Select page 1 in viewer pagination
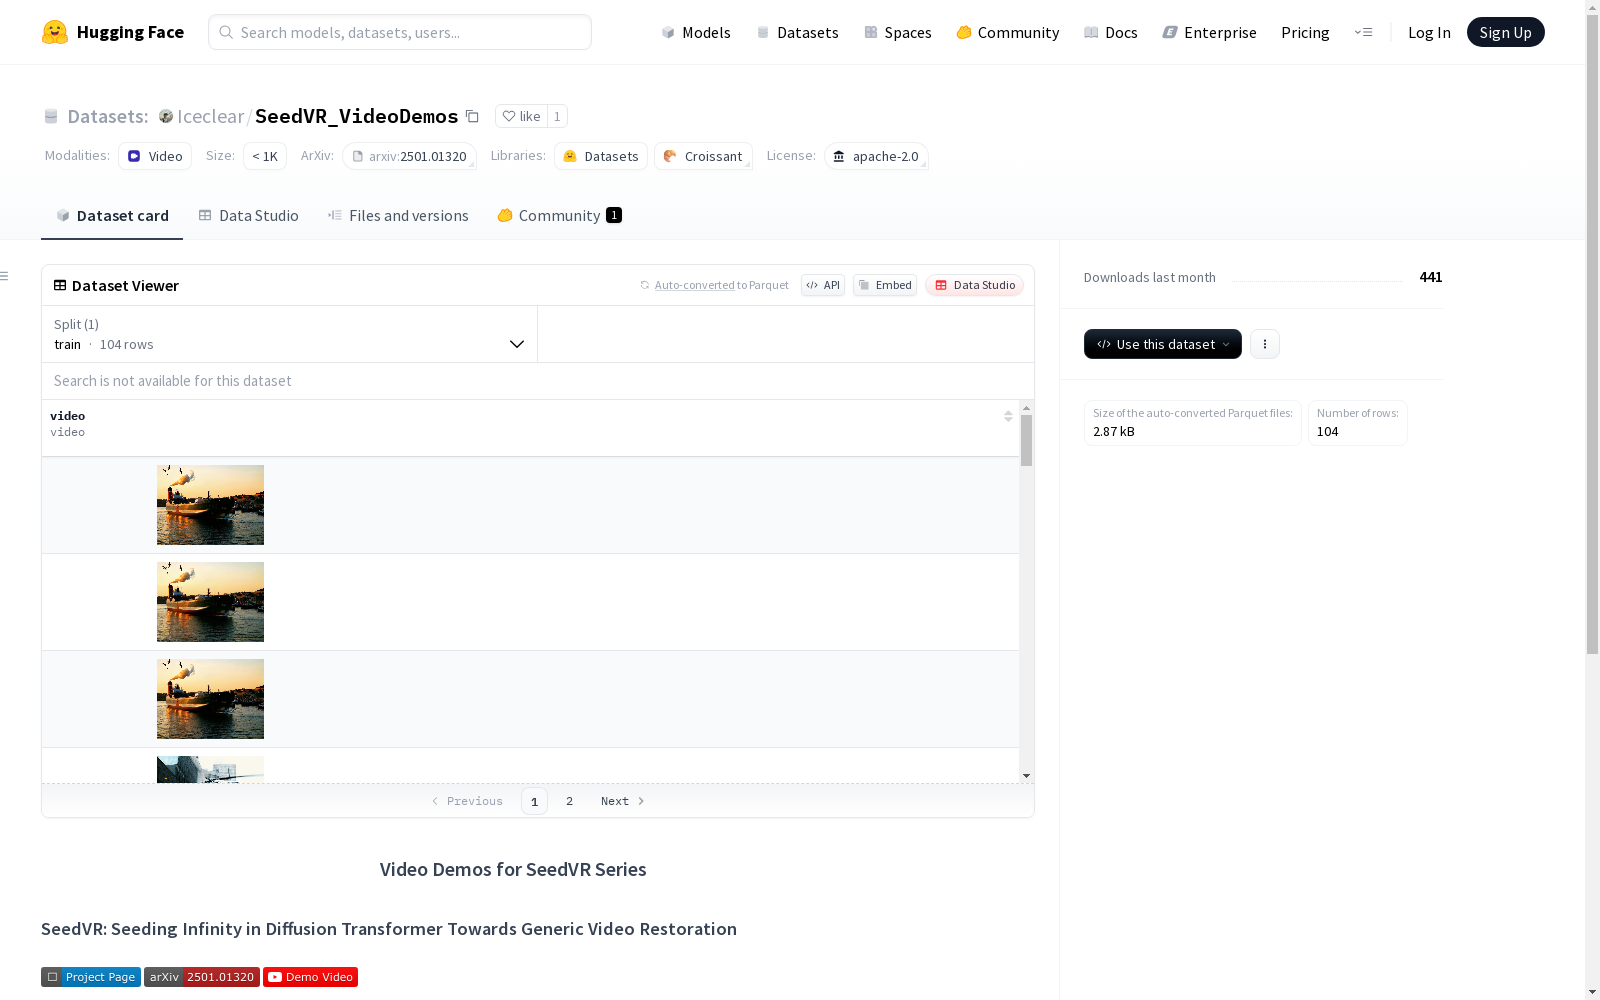The width and height of the screenshot is (1600, 1000). pyautogui.click(x=534, y=801)
